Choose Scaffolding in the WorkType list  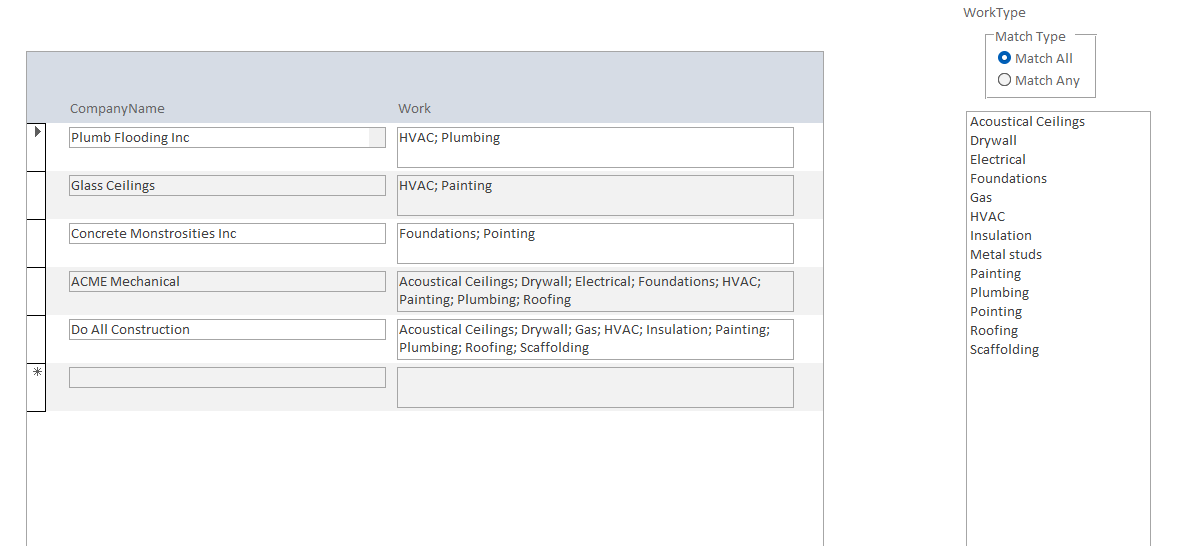tap(1004, 350)
